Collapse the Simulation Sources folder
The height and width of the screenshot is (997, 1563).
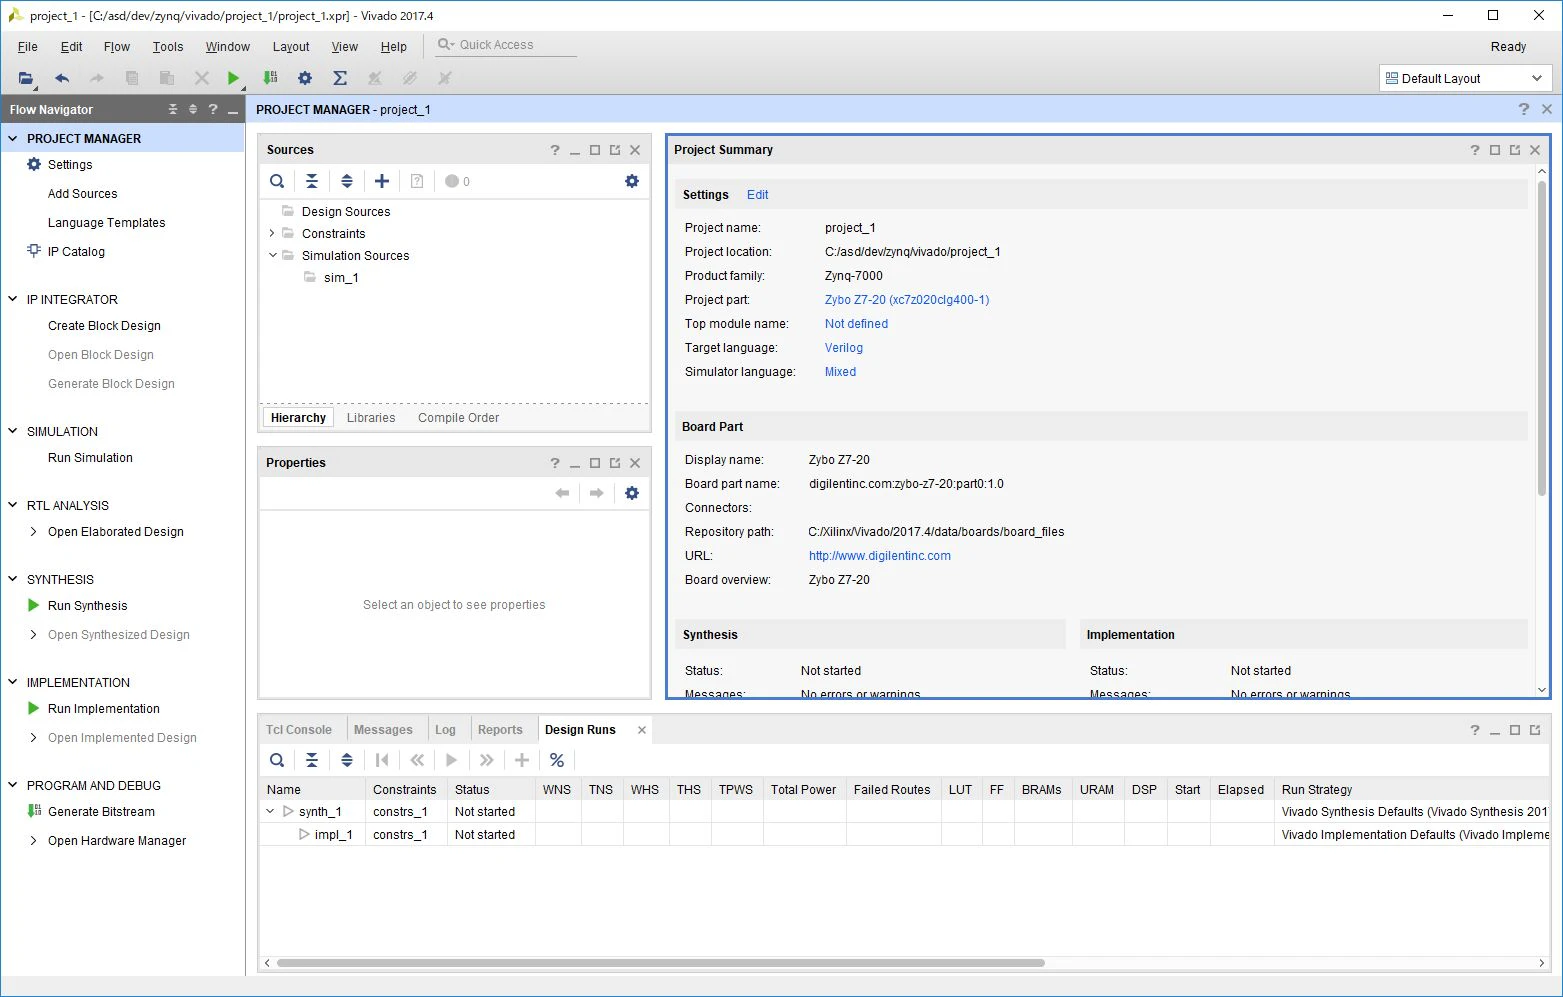tap(272, 255)
